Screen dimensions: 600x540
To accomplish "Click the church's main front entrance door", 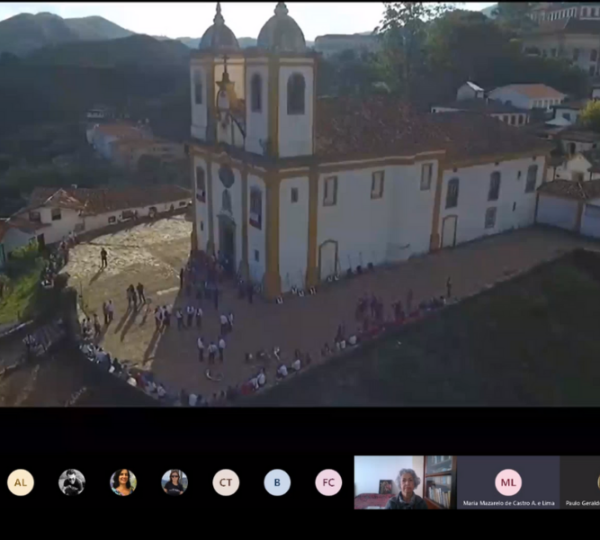I will pyautogui.click(x=227, y=243).
